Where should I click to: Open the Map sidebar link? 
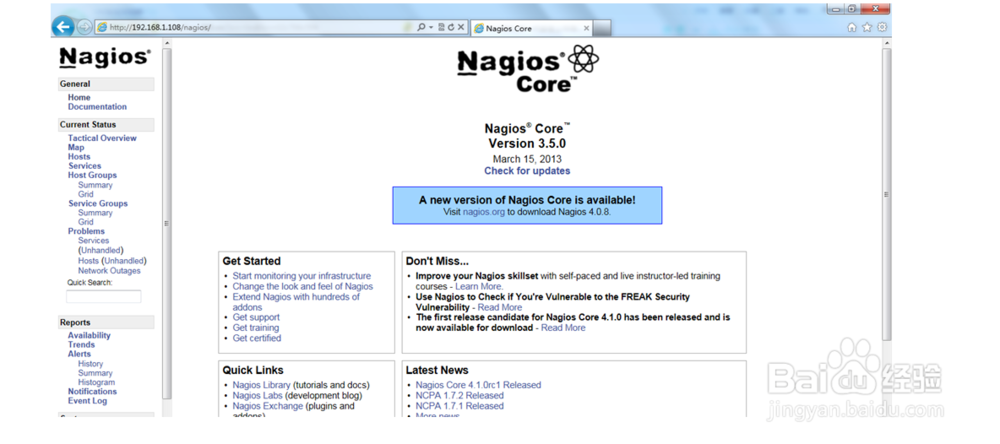76,147
